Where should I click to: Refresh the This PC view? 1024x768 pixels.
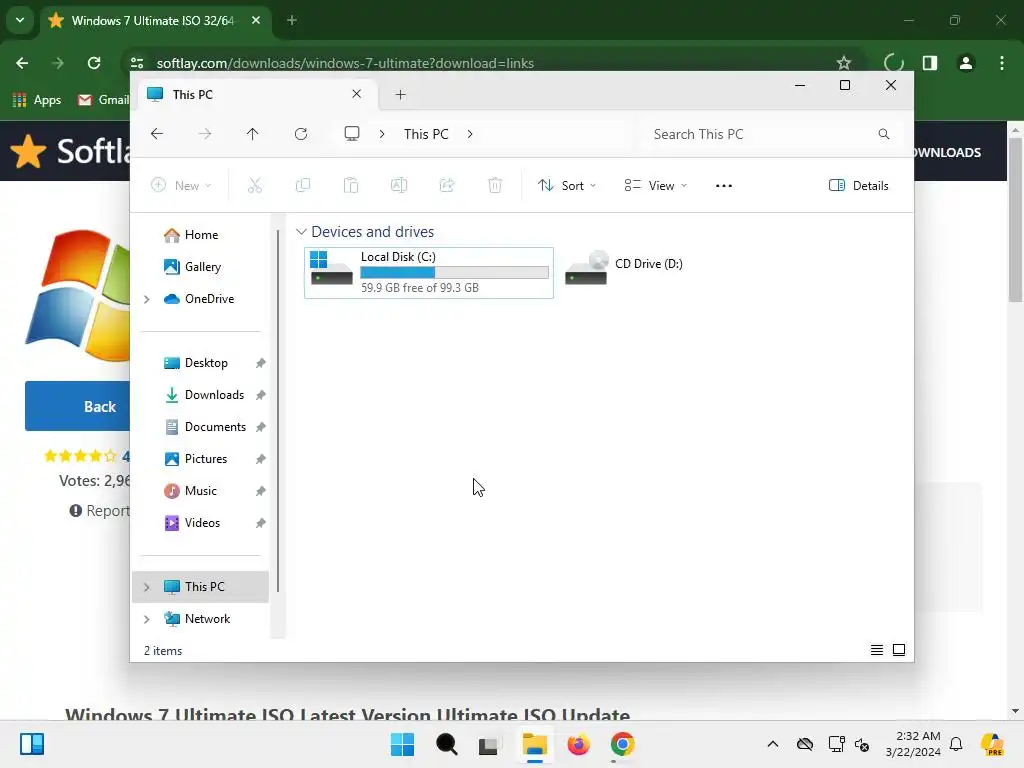point(301,134)
